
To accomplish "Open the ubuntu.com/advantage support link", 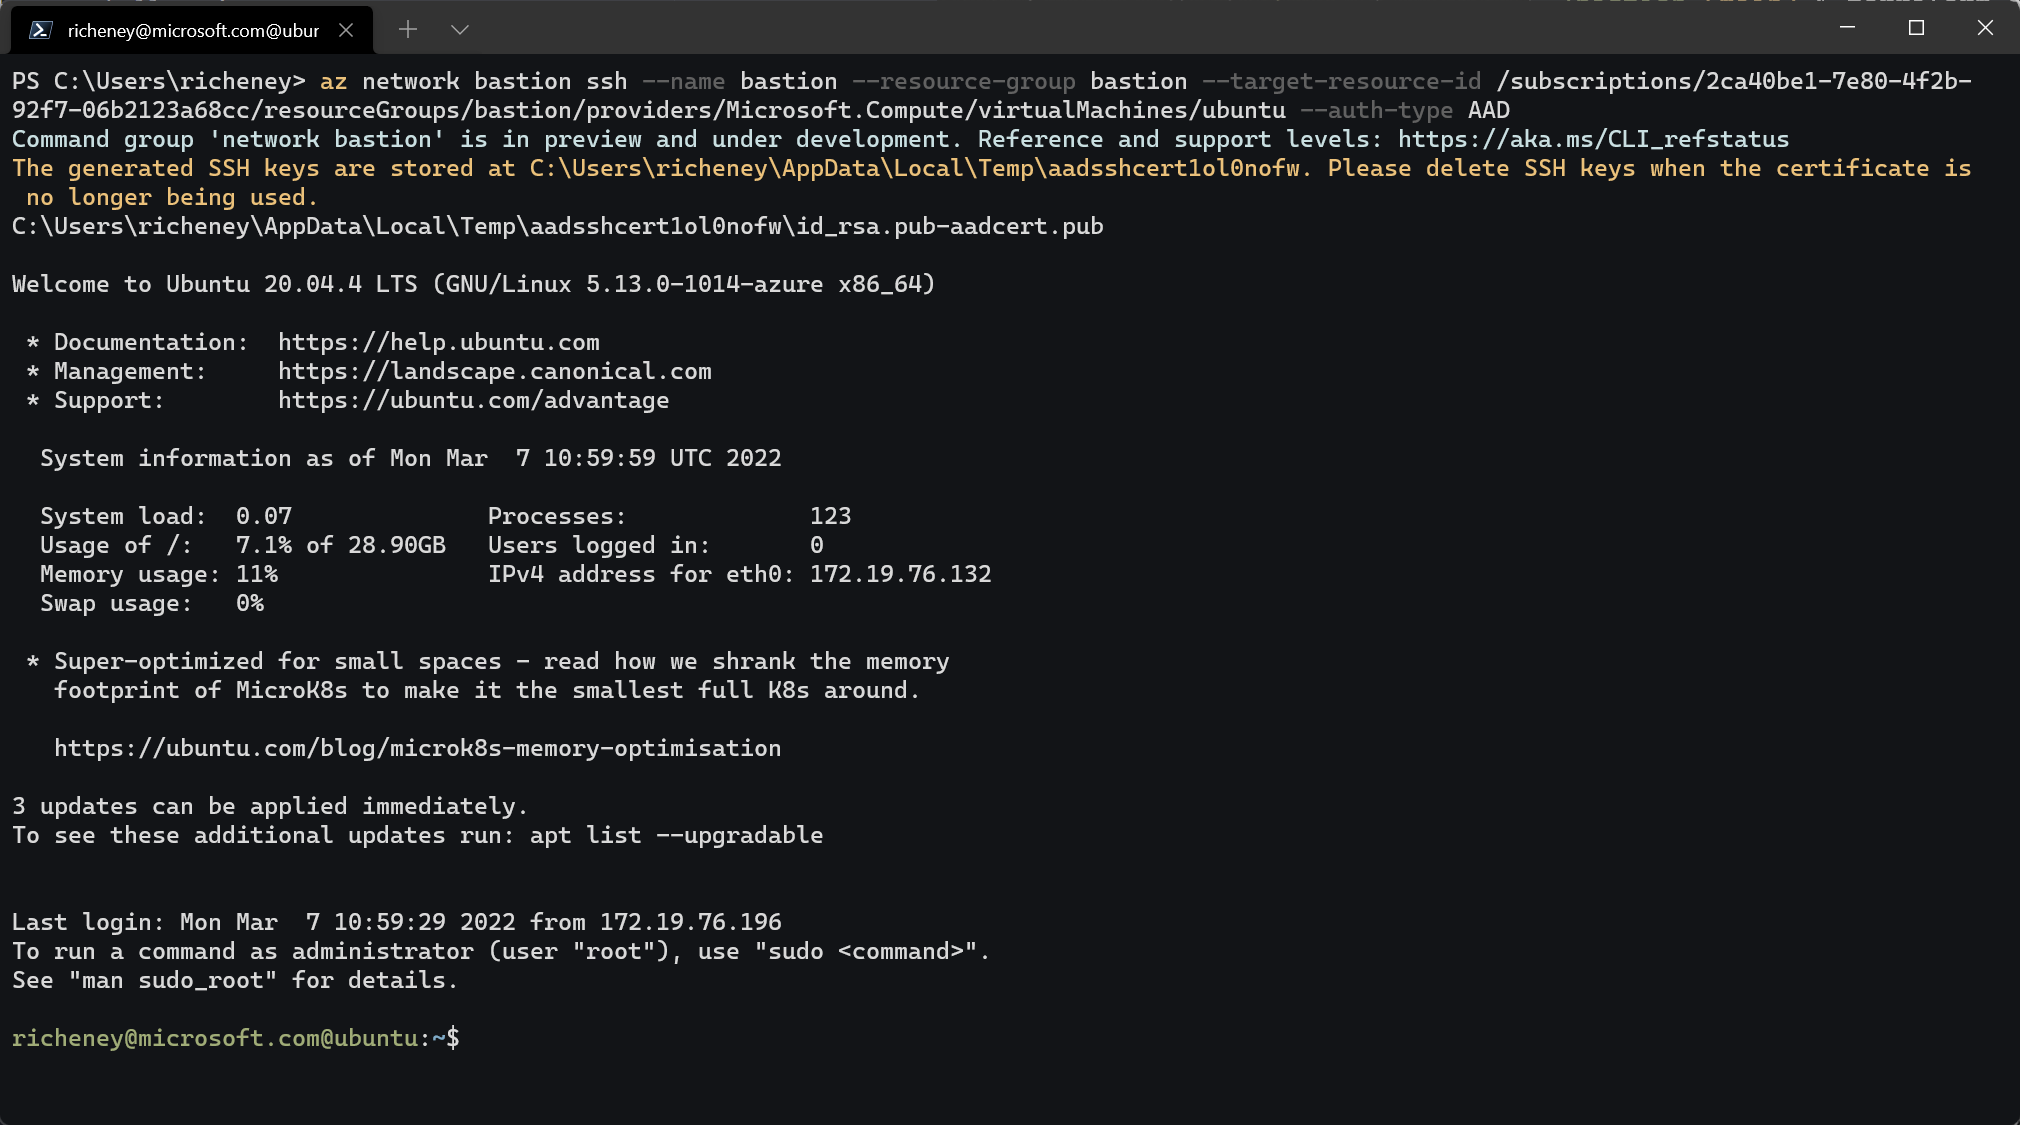I will (473, 400).
